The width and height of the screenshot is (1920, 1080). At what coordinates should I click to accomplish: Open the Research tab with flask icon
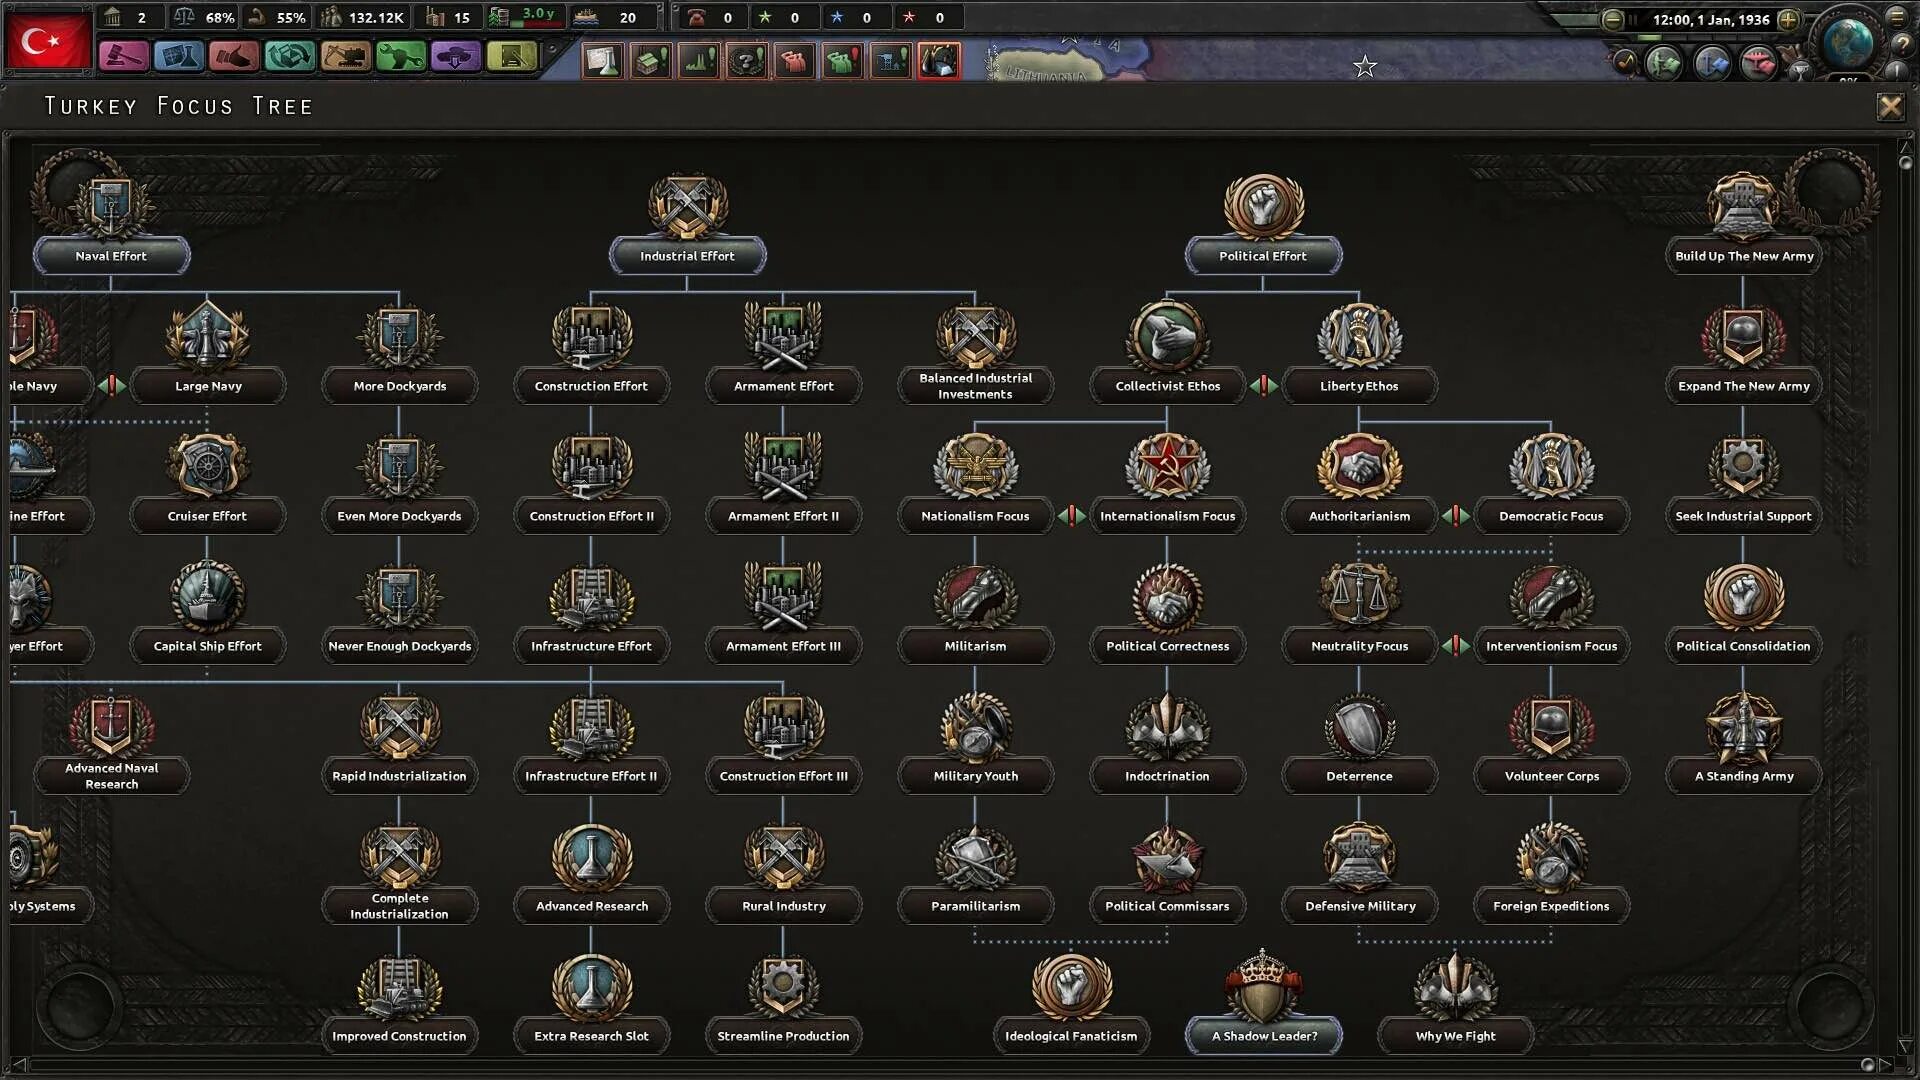click(179, 57)
